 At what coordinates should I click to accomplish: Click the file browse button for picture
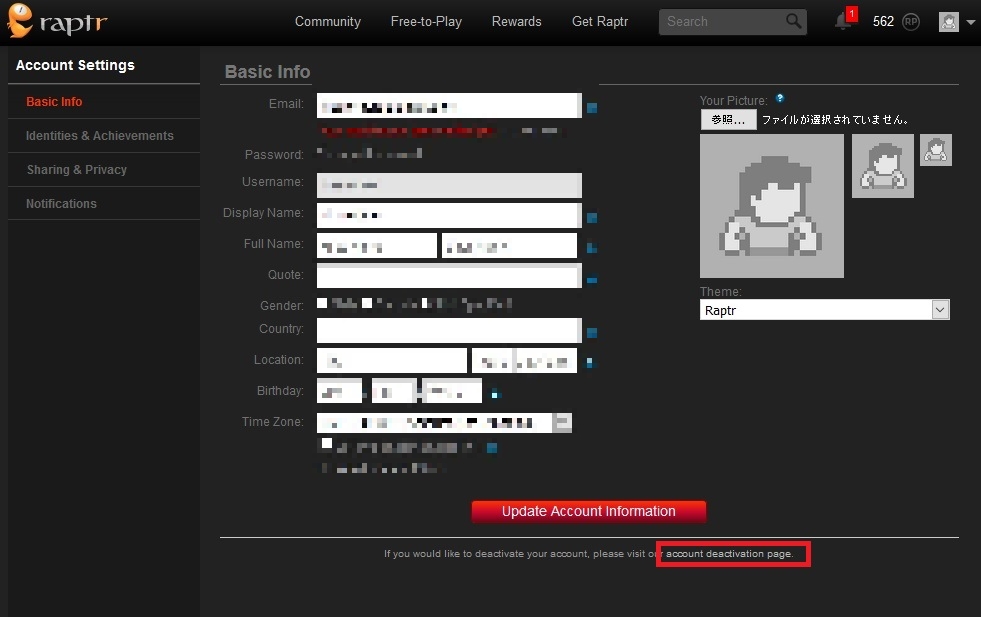tap(728, 120)
